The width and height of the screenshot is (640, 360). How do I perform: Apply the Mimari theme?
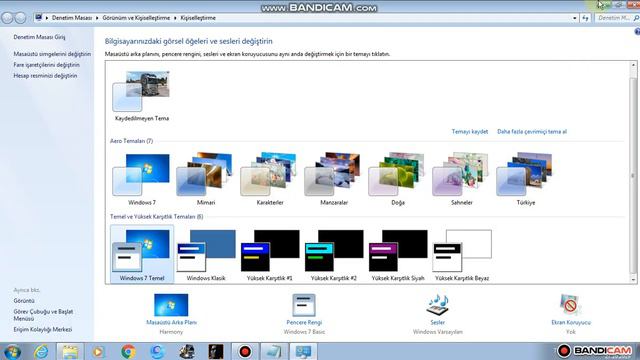205,179
